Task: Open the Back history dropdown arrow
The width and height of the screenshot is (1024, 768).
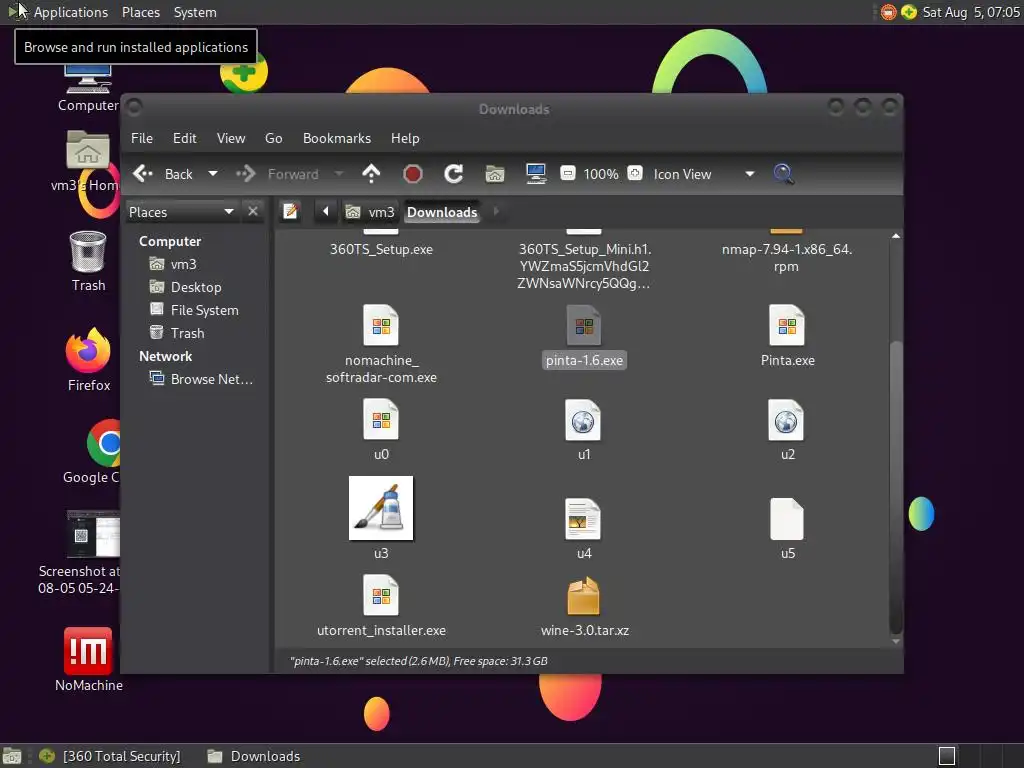Action: [213, 174]
